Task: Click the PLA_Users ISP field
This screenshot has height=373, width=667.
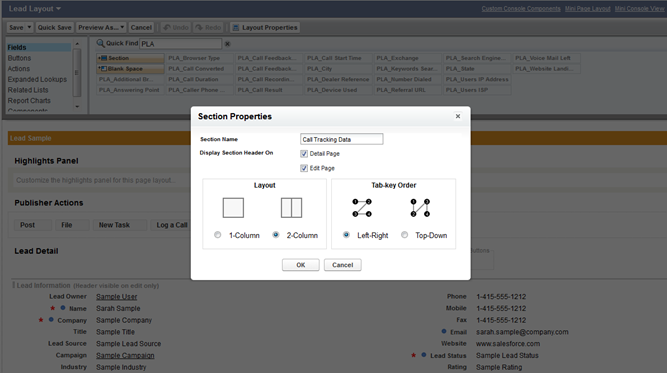Action: pyautogui.click(x=477, y=90)
